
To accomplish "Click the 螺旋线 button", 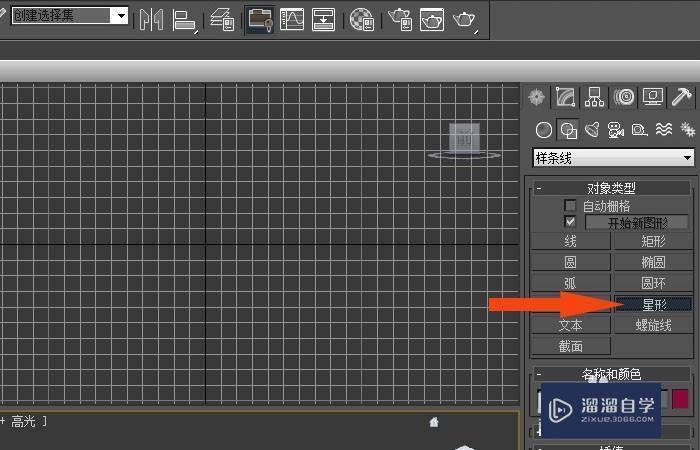I will click(x=654, y=325).
